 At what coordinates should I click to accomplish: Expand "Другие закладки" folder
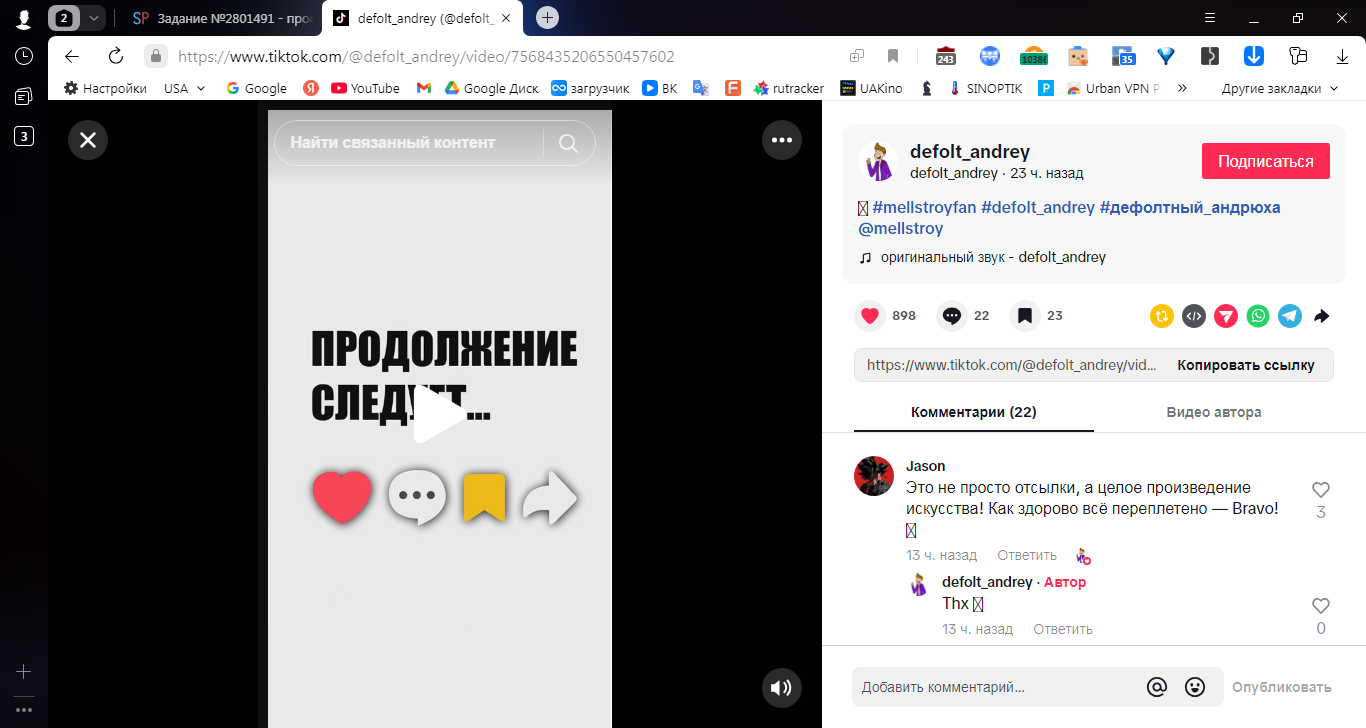[x=1279, y=88]
